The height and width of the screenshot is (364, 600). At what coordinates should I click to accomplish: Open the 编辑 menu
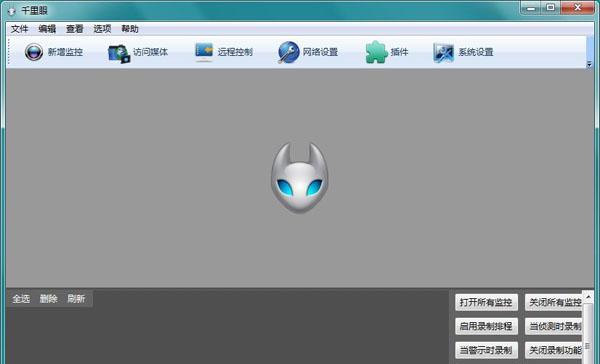point(47,29)
